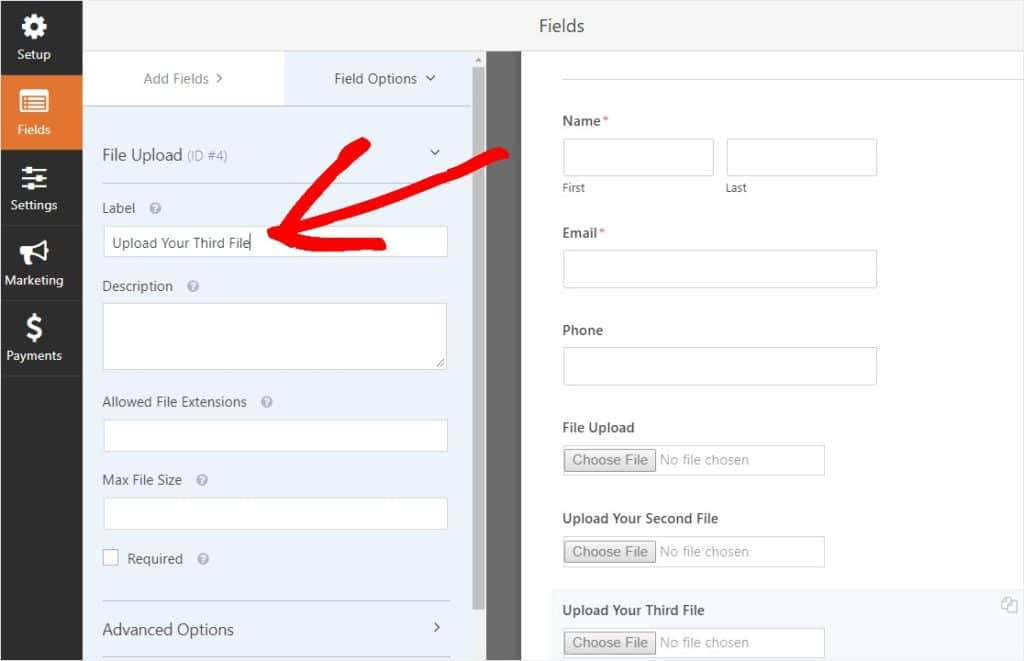Open the Settings panel

tap(34, 188)
